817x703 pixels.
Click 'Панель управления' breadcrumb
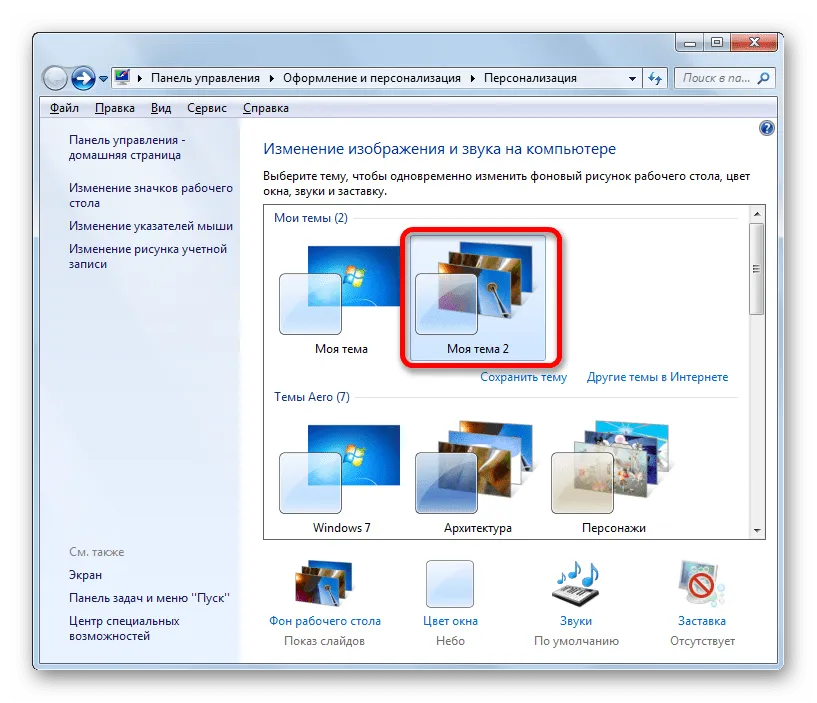pos(205,78)
